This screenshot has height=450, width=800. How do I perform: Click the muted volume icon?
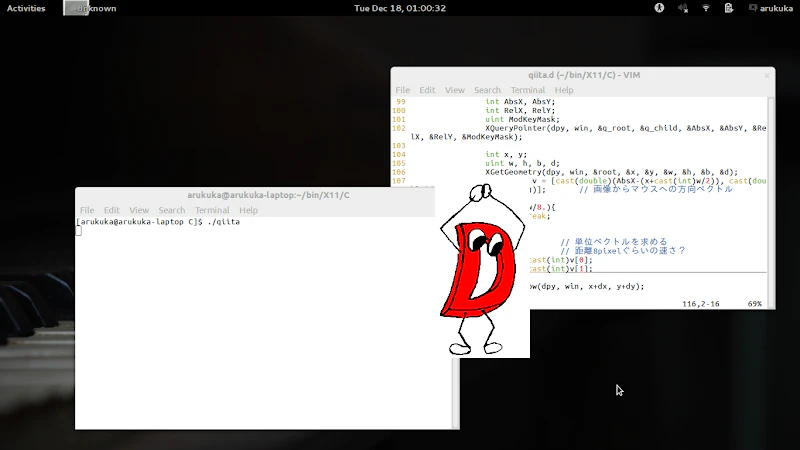point(683,8)
